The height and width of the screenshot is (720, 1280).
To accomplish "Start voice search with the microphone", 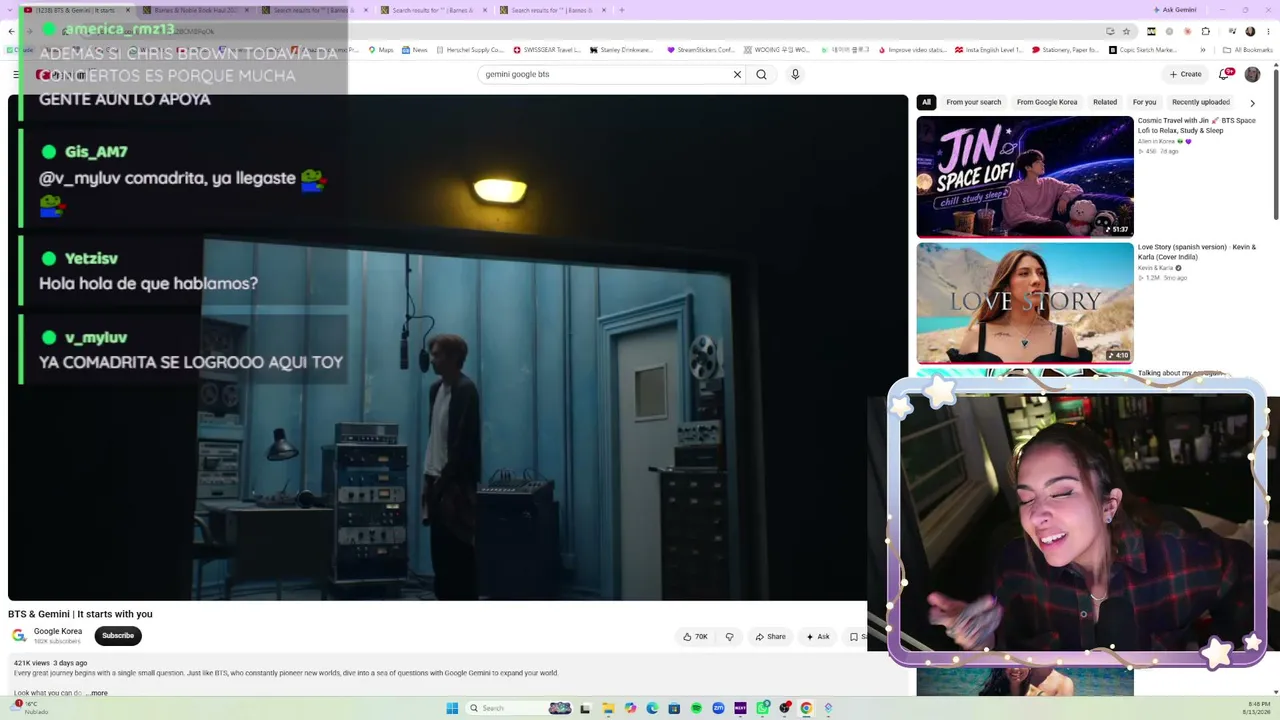I will pos(795,74).
